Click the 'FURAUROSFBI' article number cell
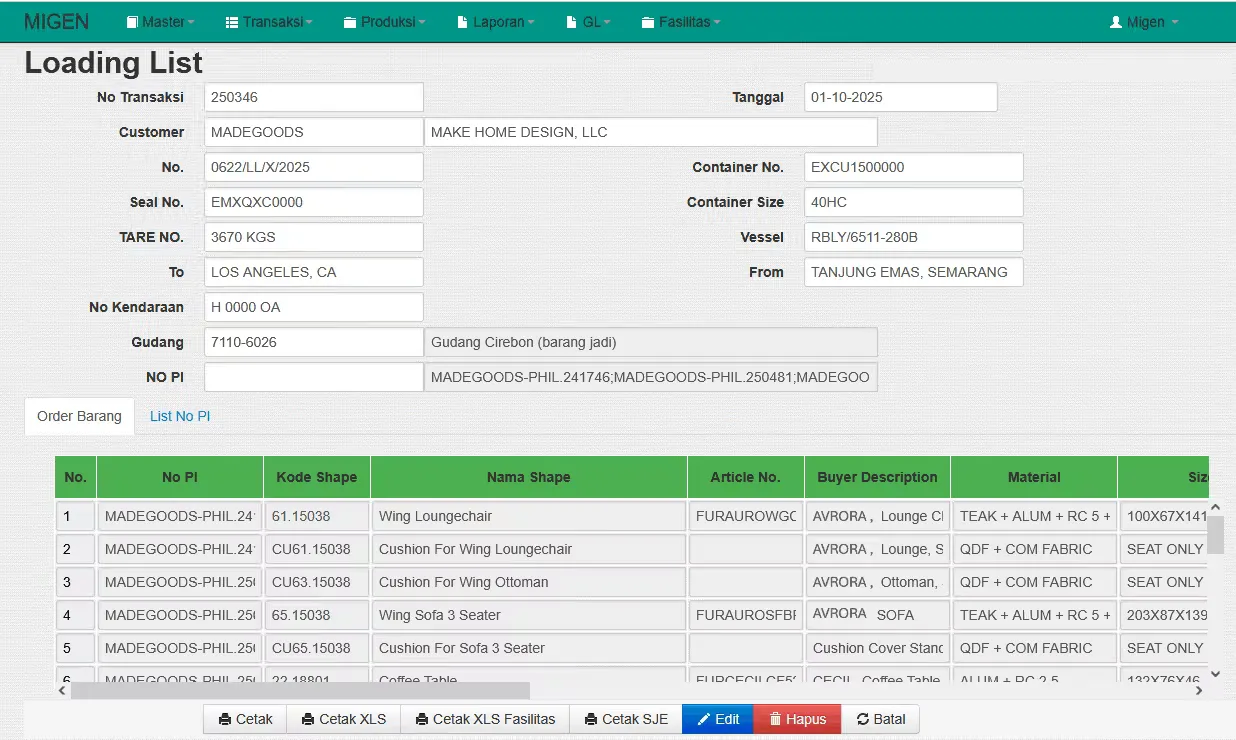 pos(746,615)
